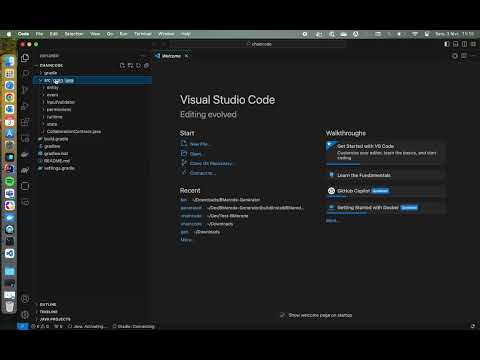Viewport: 480px width, 360px height.
Task: Click Clone Git Repository link
Action: click(208, 163)
